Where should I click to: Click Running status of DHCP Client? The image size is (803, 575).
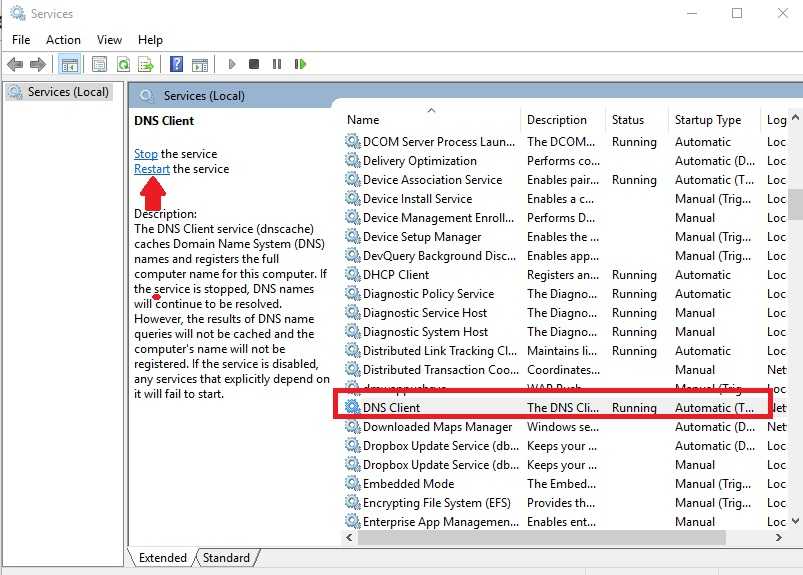click(x=634, y=274)
